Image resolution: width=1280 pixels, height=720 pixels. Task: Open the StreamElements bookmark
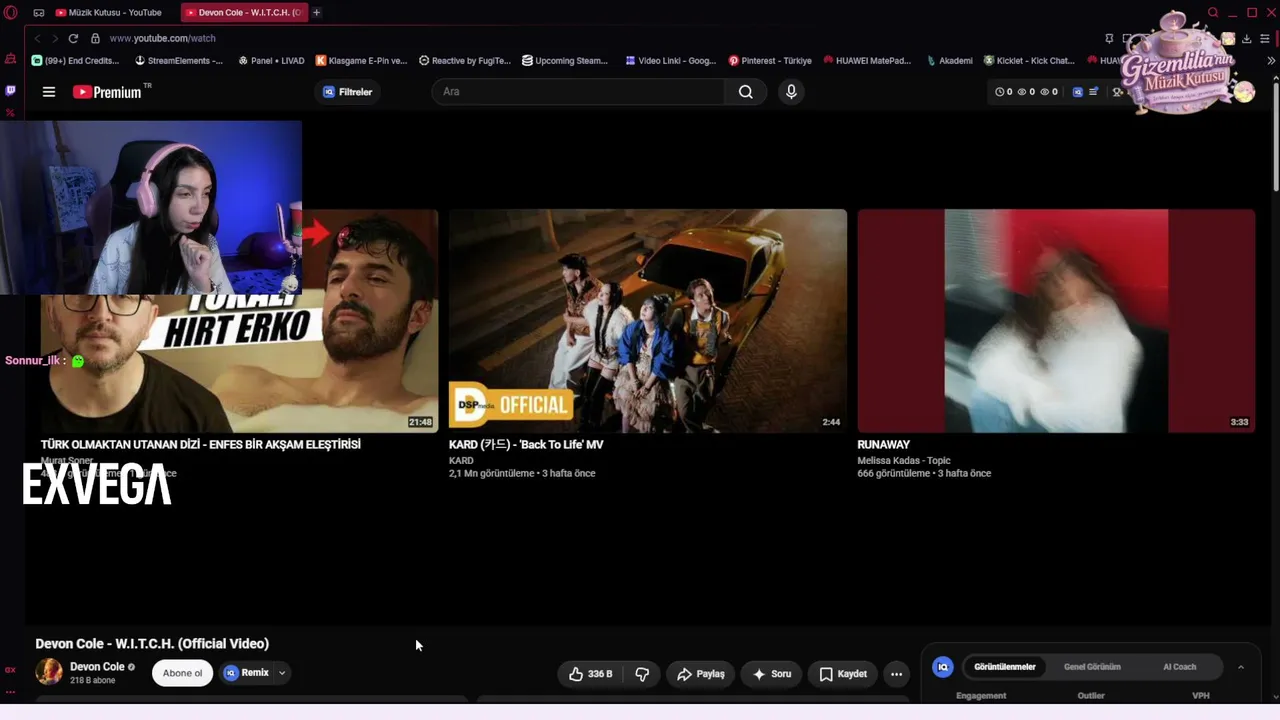click(x=179, y=60)
